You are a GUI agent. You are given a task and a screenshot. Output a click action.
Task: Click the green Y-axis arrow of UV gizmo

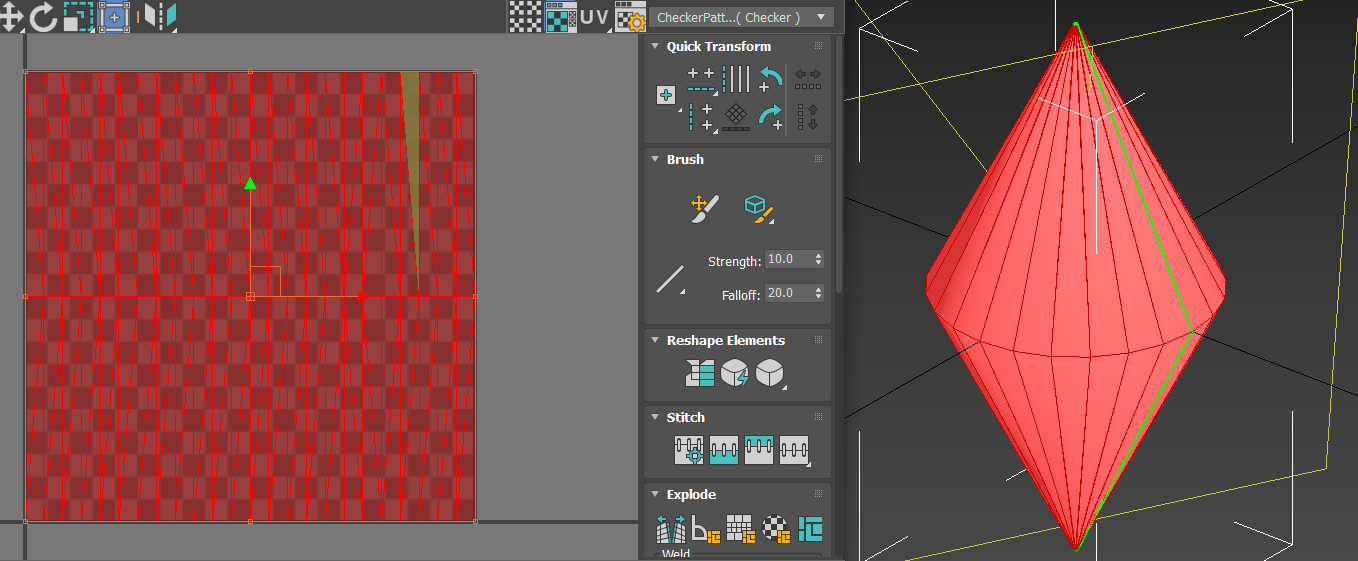(250, 184)
